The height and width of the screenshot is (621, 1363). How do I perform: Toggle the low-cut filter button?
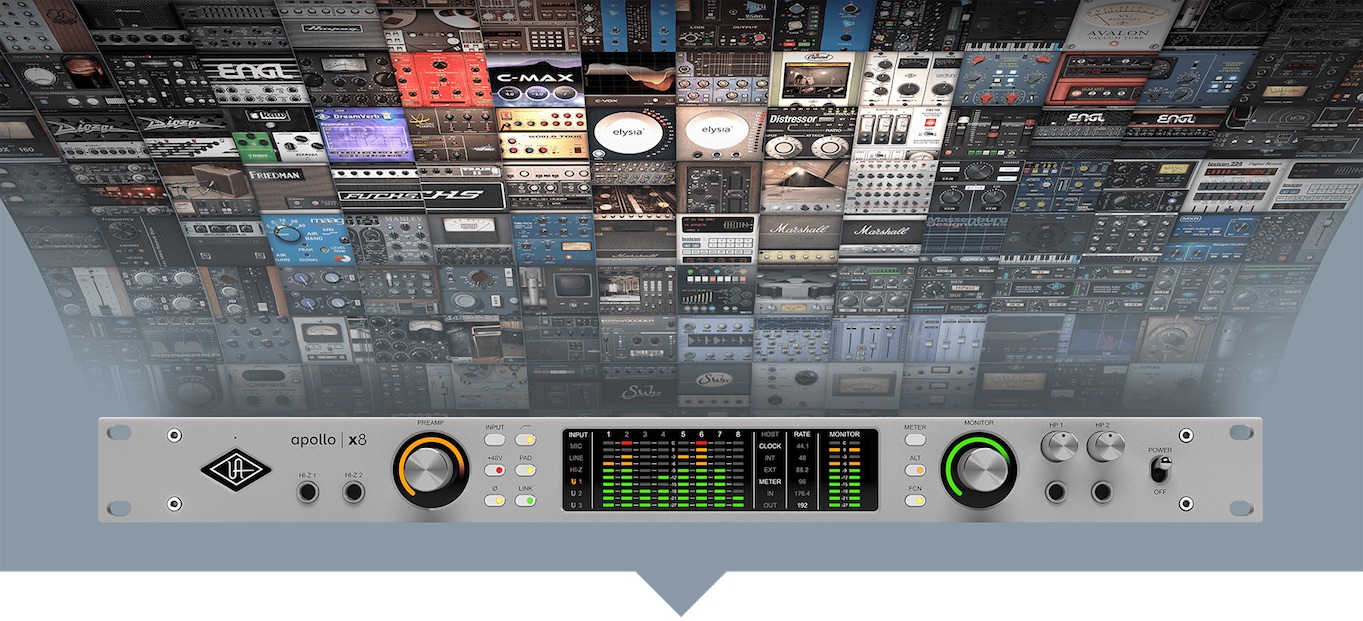(525, 440)
